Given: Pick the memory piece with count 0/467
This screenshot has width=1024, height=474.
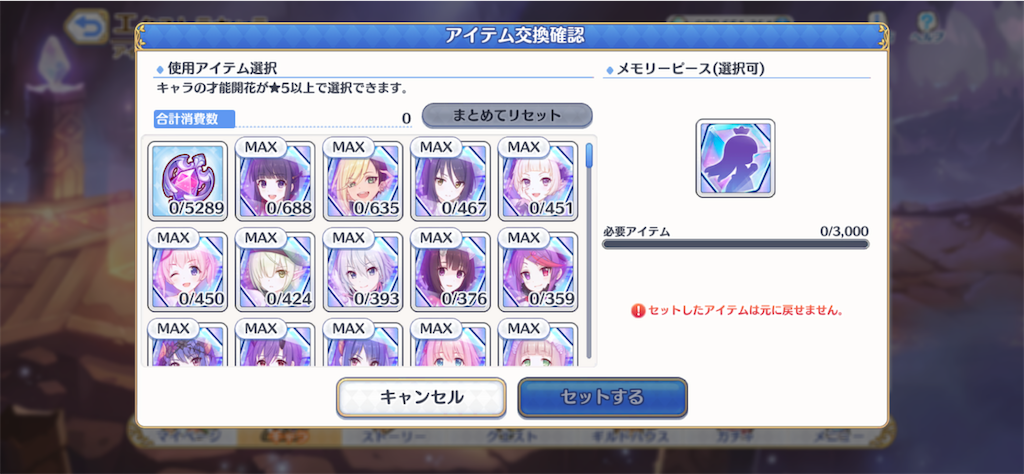Looking at the screenshot, I should click(x=450, y=182).
